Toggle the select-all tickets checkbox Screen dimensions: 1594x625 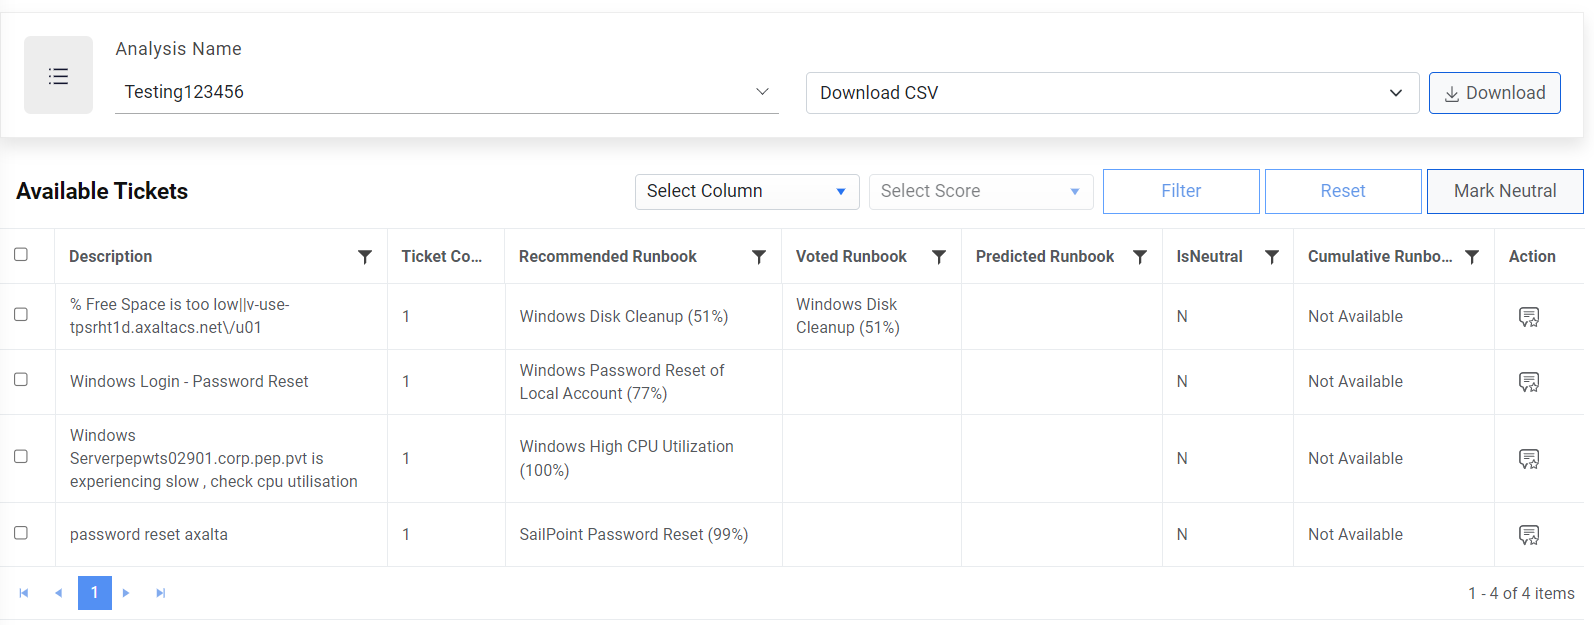tap(21, 255)
